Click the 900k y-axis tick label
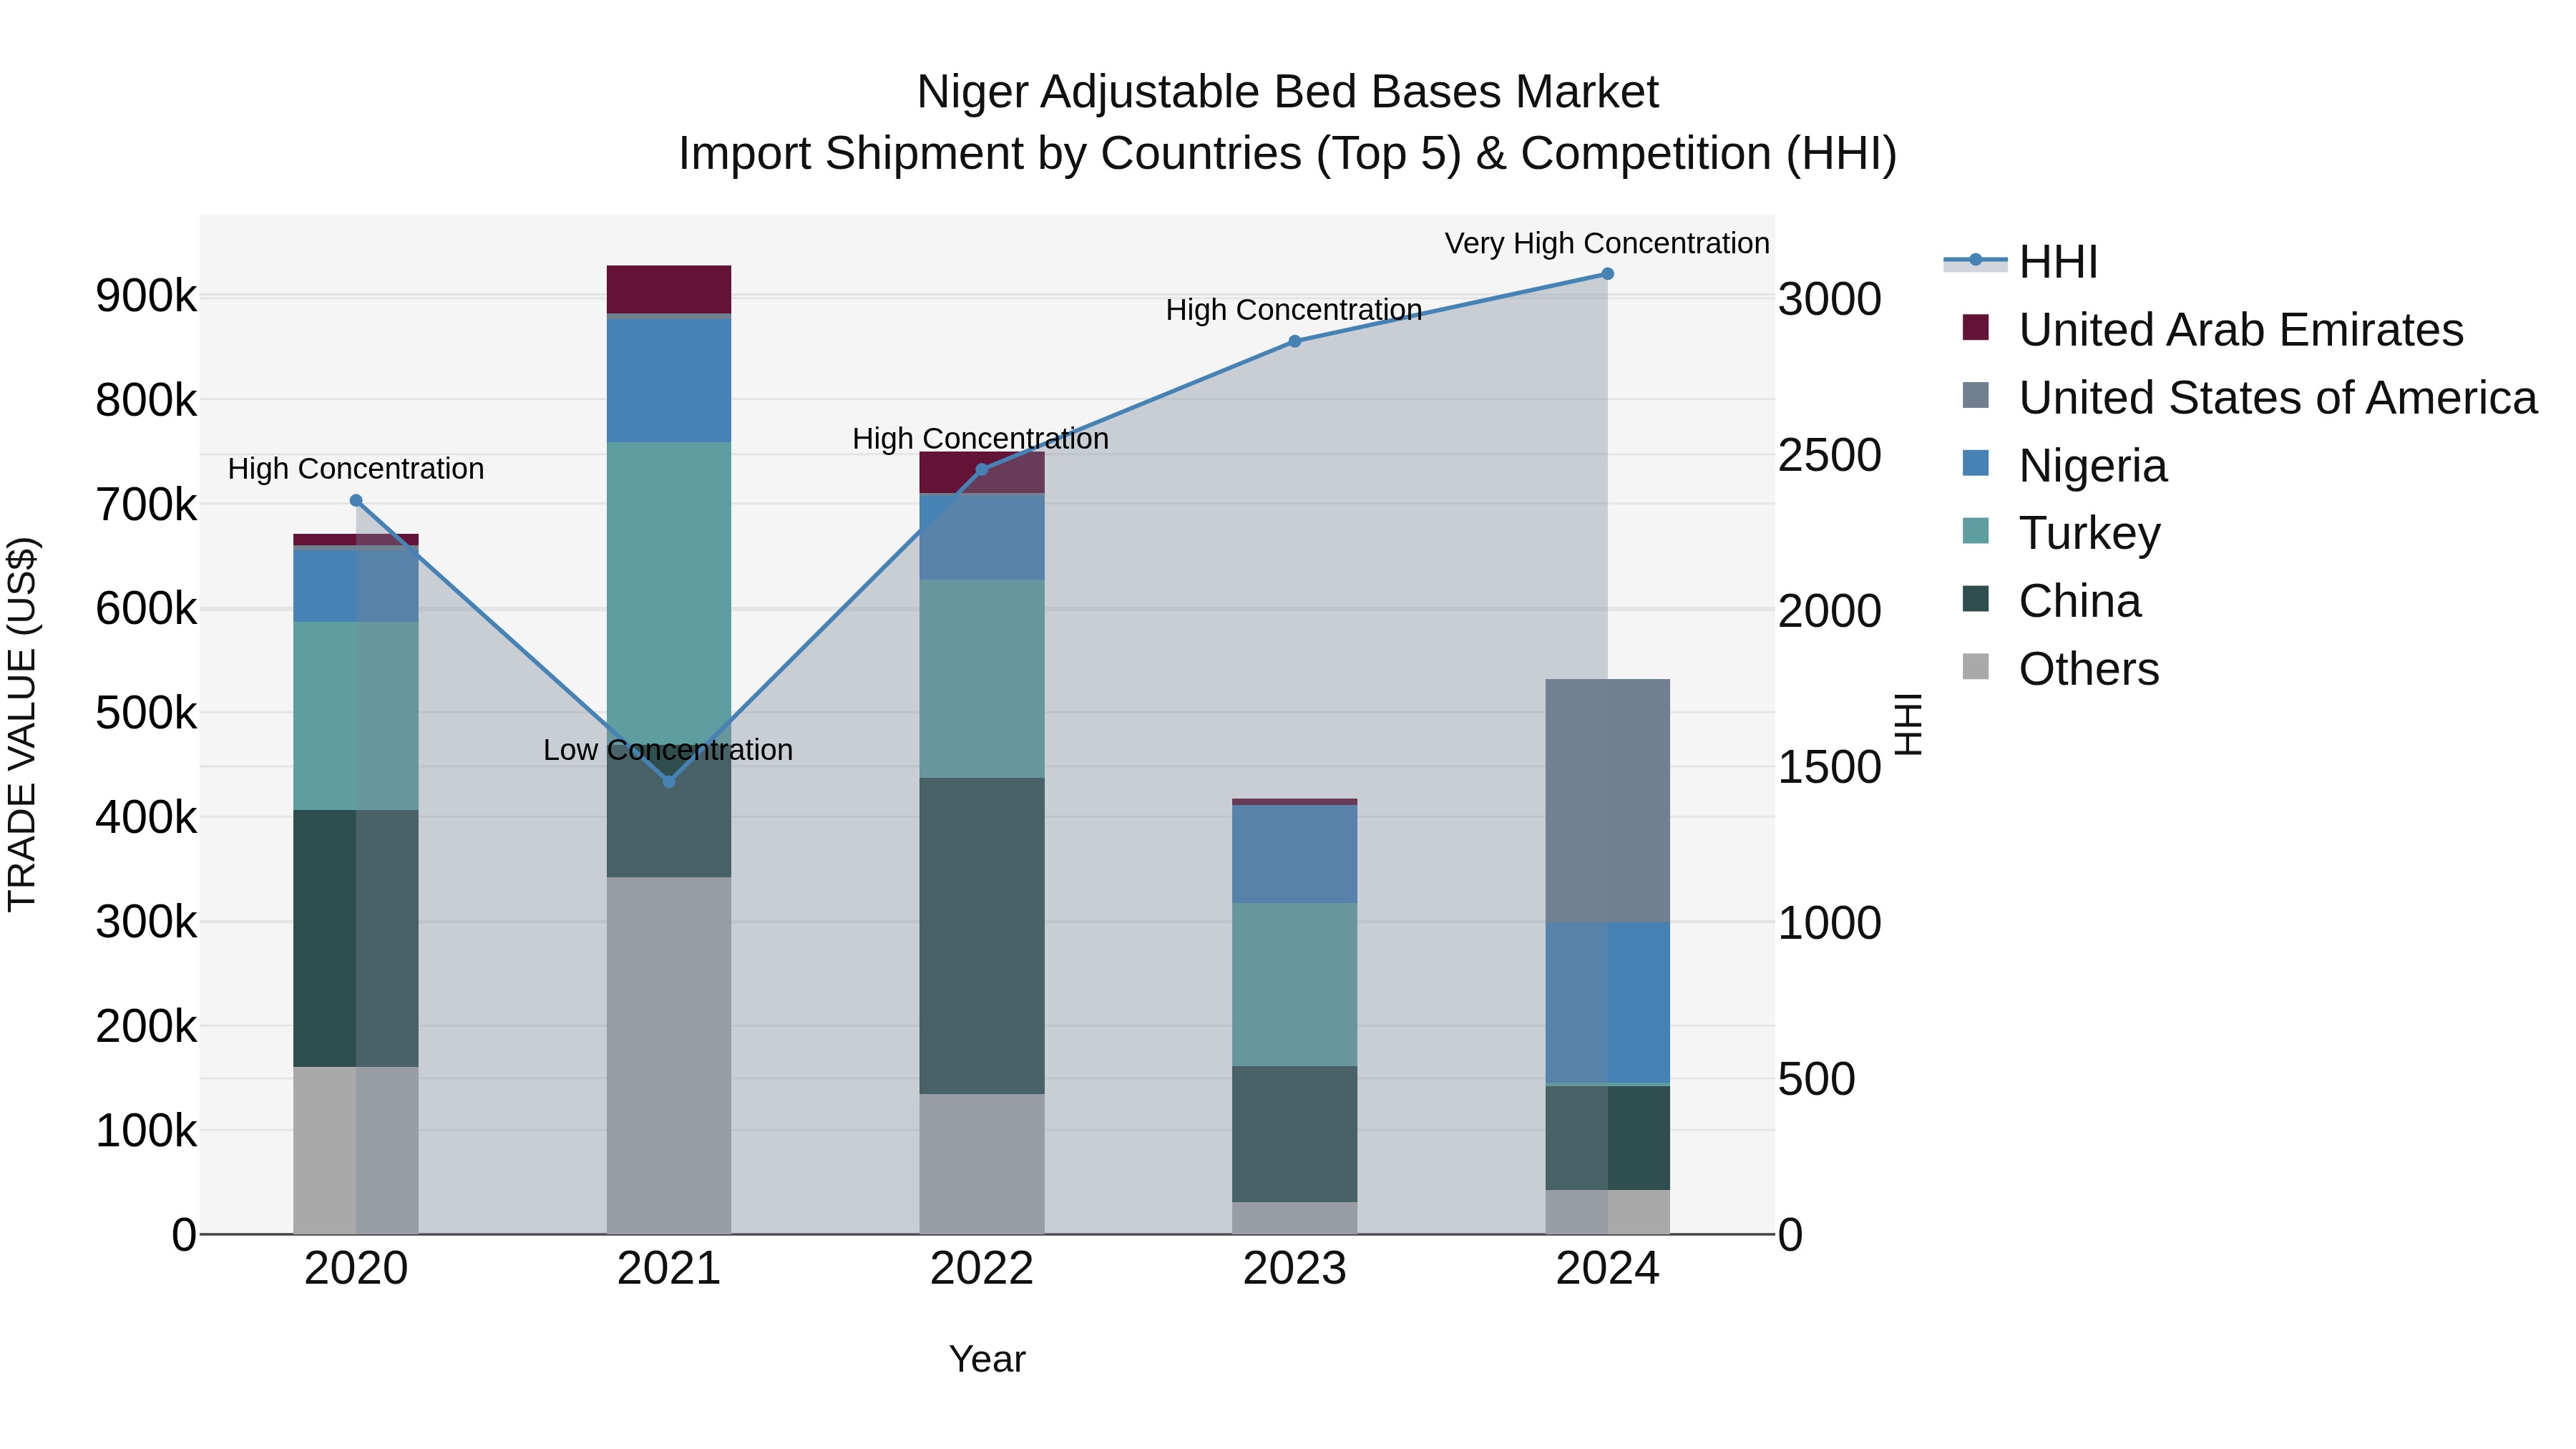Viewport: 2576px width, 1449px height. click(146, 296)
